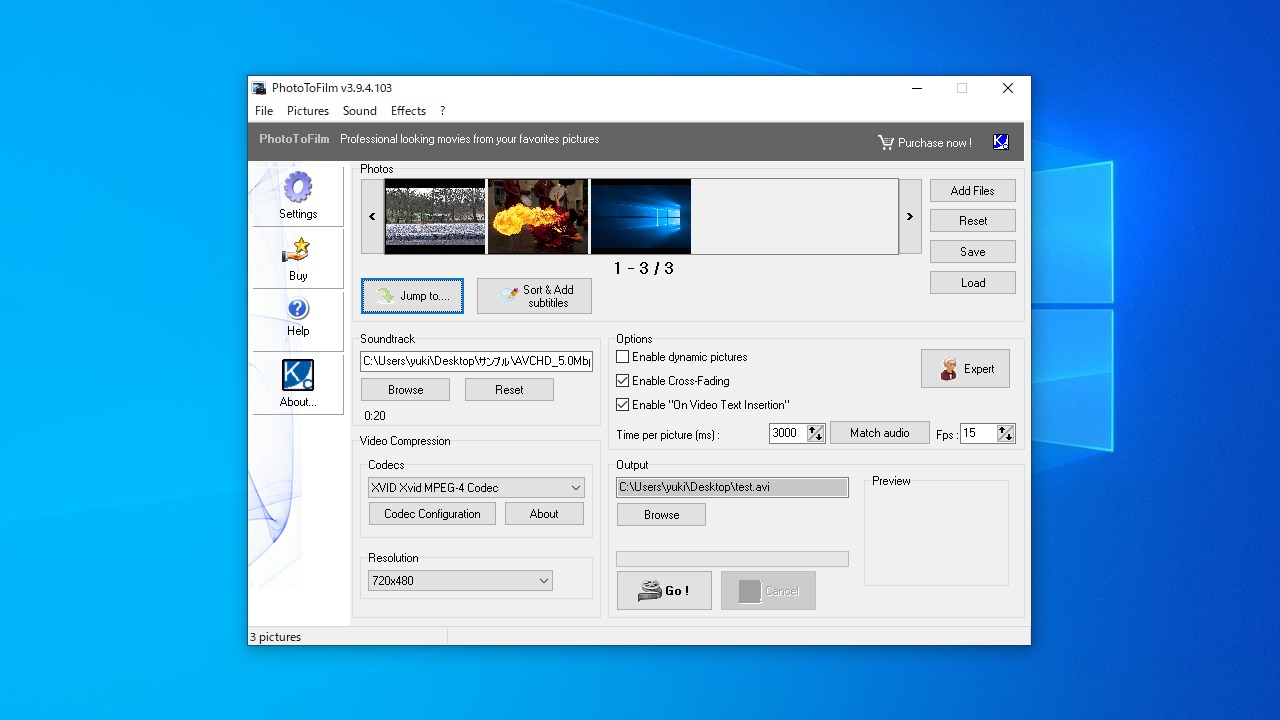
Task: Click the Load button
Action: [973, 283]
